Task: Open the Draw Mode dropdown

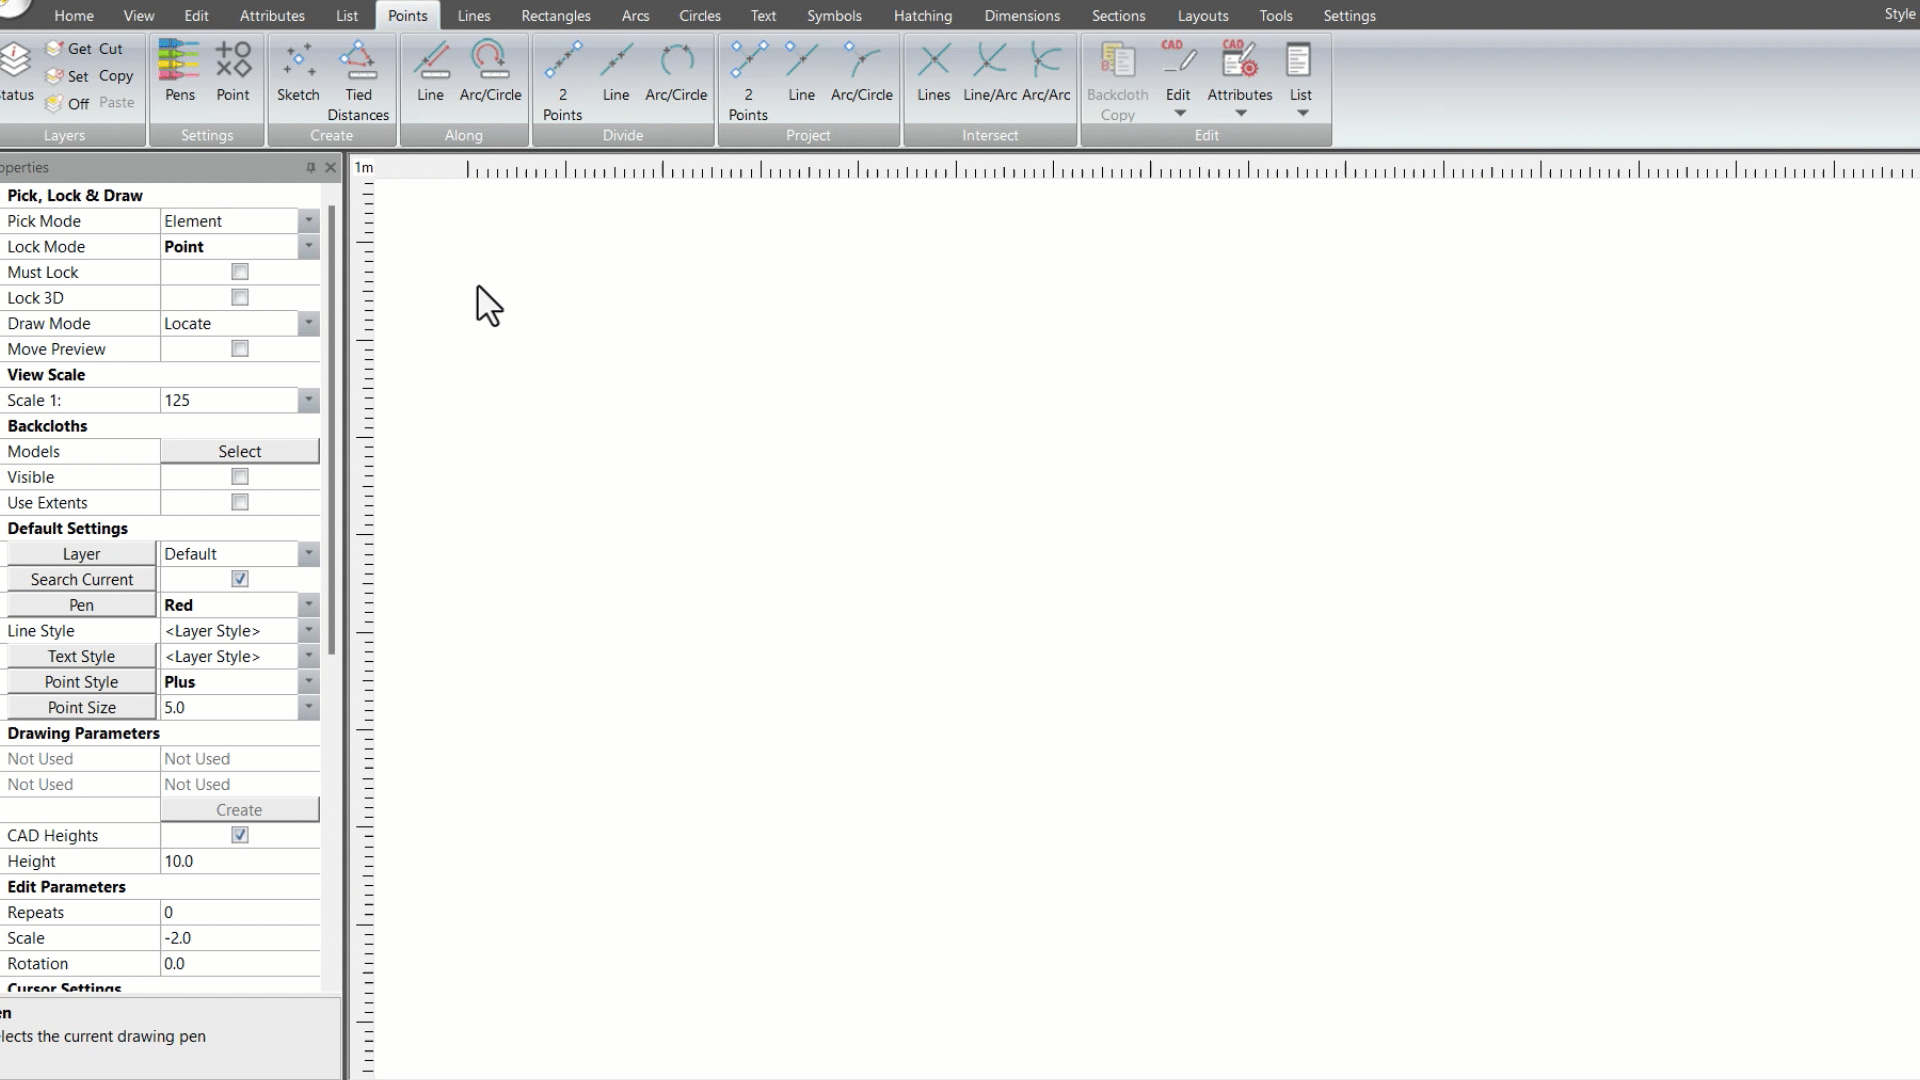Action: [308, 323]
